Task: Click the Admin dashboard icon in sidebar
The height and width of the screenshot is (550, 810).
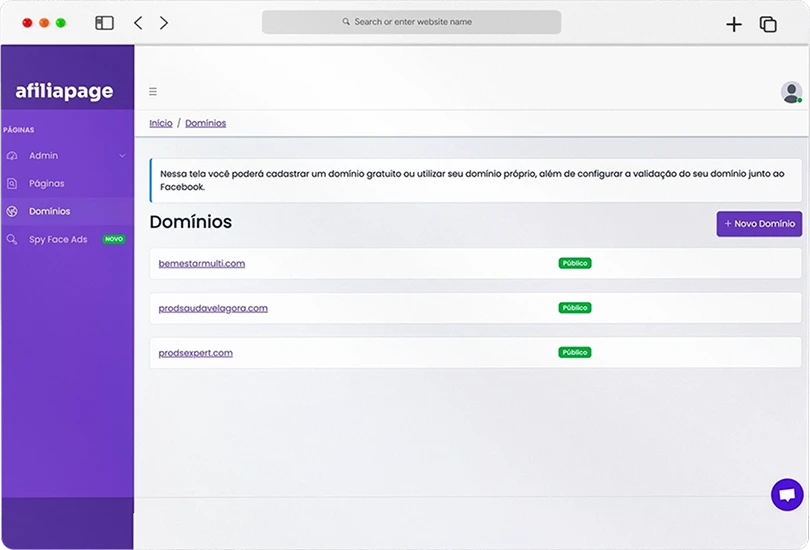Action: pyautogui.click(x=12, y=156)
